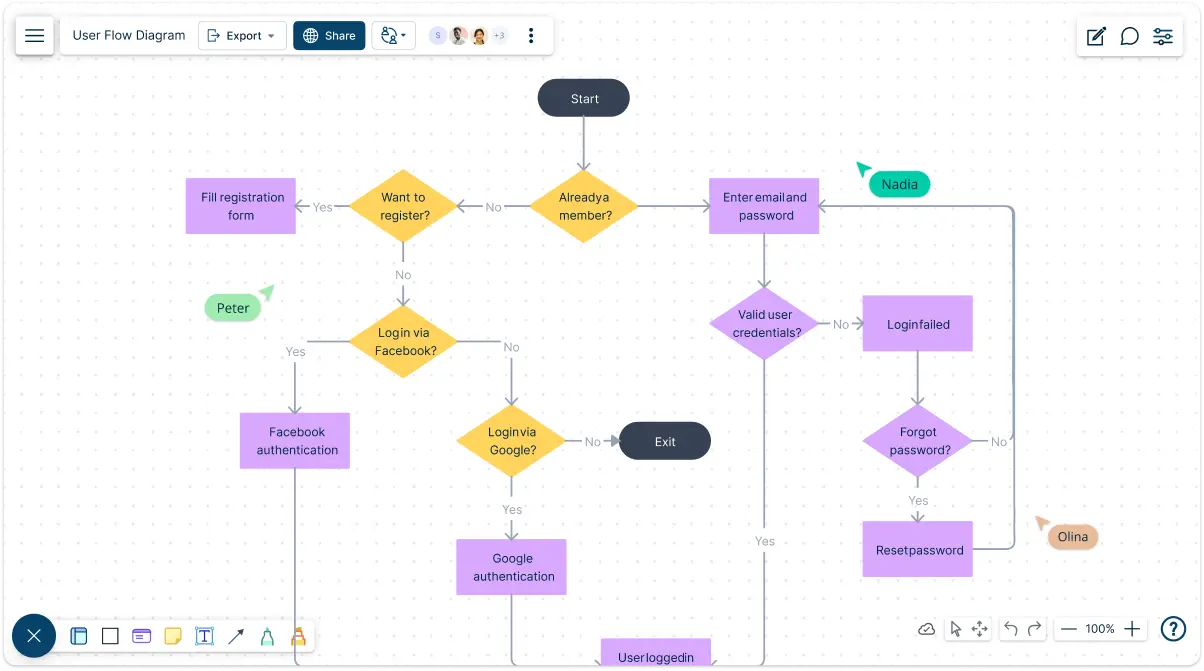Image resolution: width=1204 pixels, height=671 pixels.
Task: Select the 'Enter email and password' box
Action: point(764,206)
